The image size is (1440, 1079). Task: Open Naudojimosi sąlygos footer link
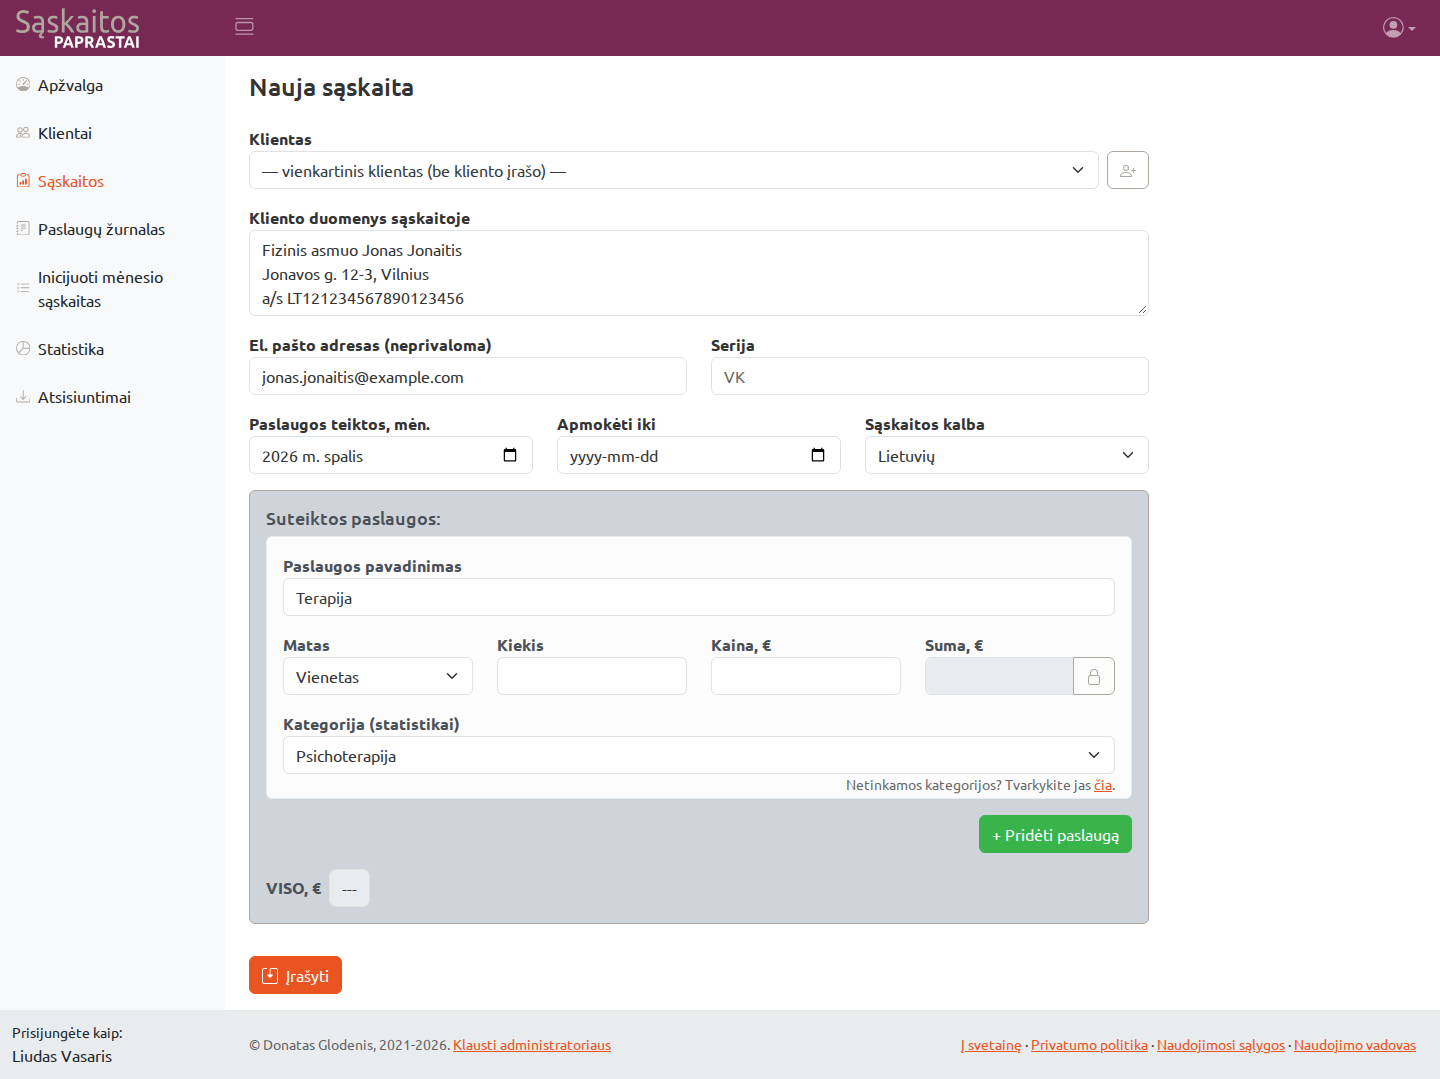pos(1221,1045)
